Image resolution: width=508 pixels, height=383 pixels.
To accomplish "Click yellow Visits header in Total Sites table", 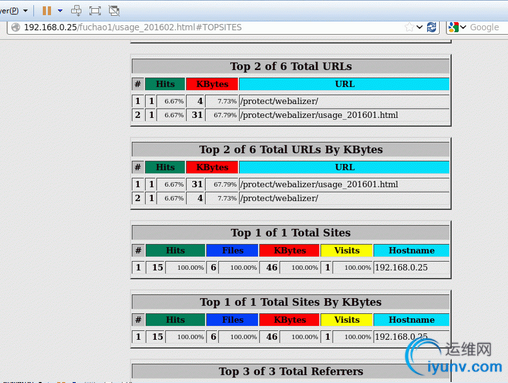I will click(x=346, y=250).
